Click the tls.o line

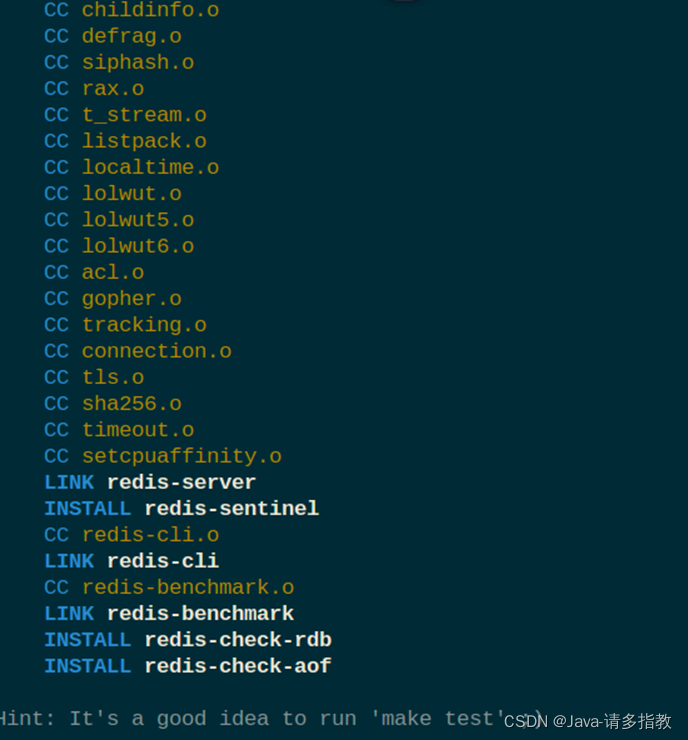tap(113, 378)
